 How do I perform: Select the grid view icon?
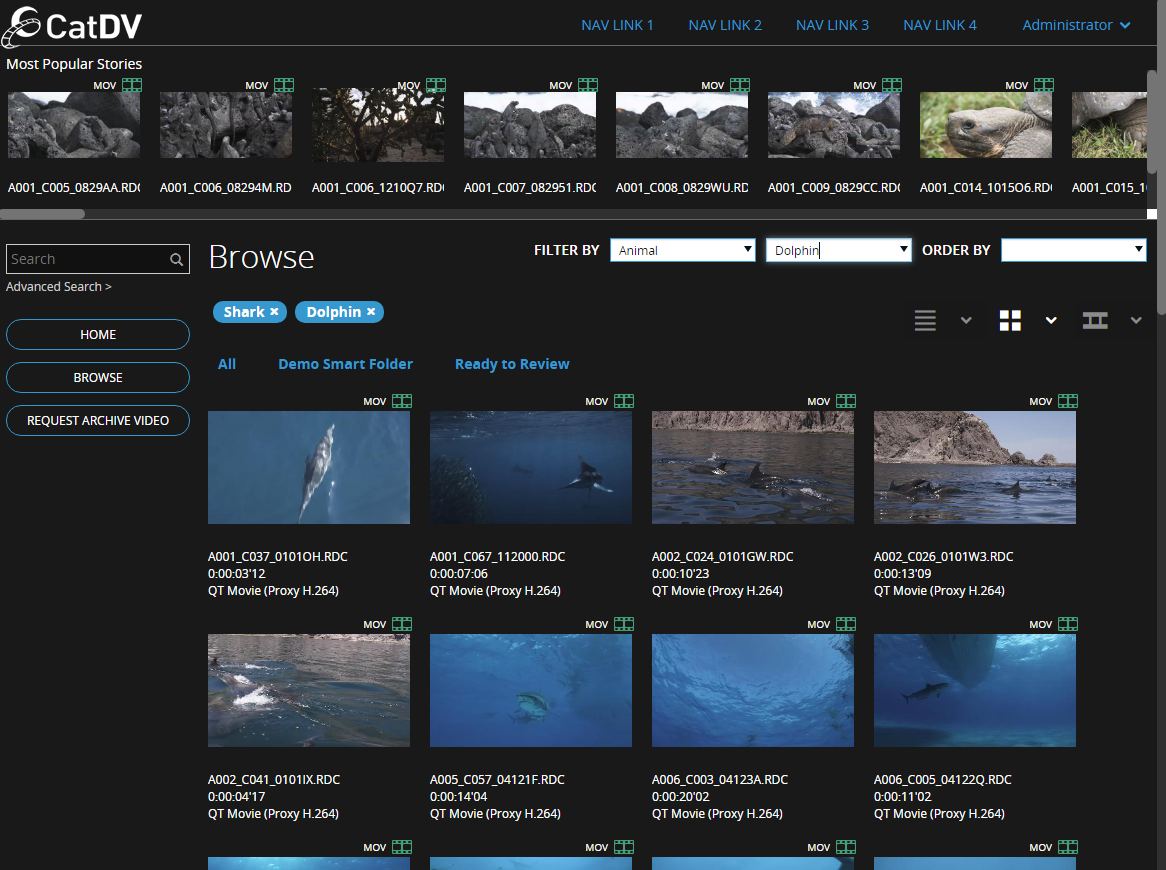(1010, 321)
